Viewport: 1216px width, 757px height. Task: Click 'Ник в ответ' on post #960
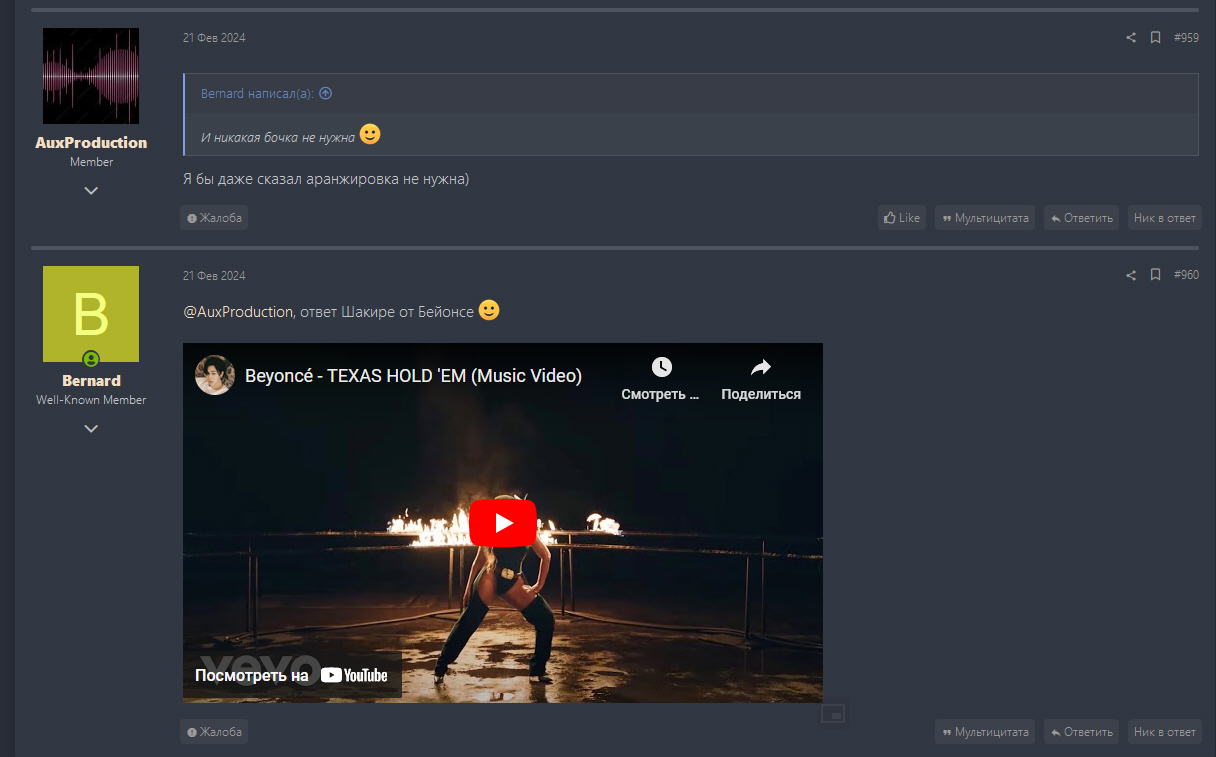1165,732
